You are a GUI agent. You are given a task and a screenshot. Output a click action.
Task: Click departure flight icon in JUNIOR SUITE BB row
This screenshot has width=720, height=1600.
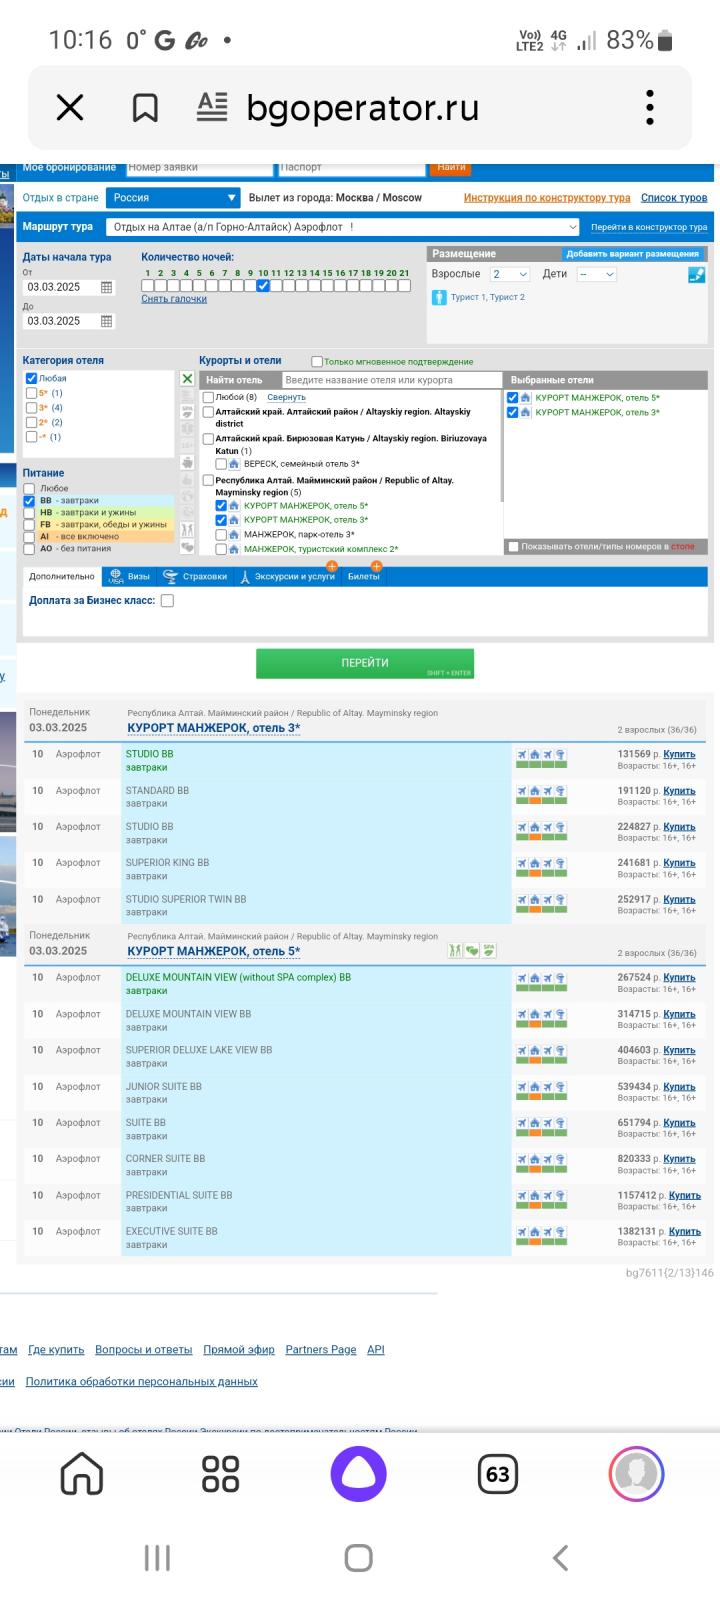[522, 1087]
